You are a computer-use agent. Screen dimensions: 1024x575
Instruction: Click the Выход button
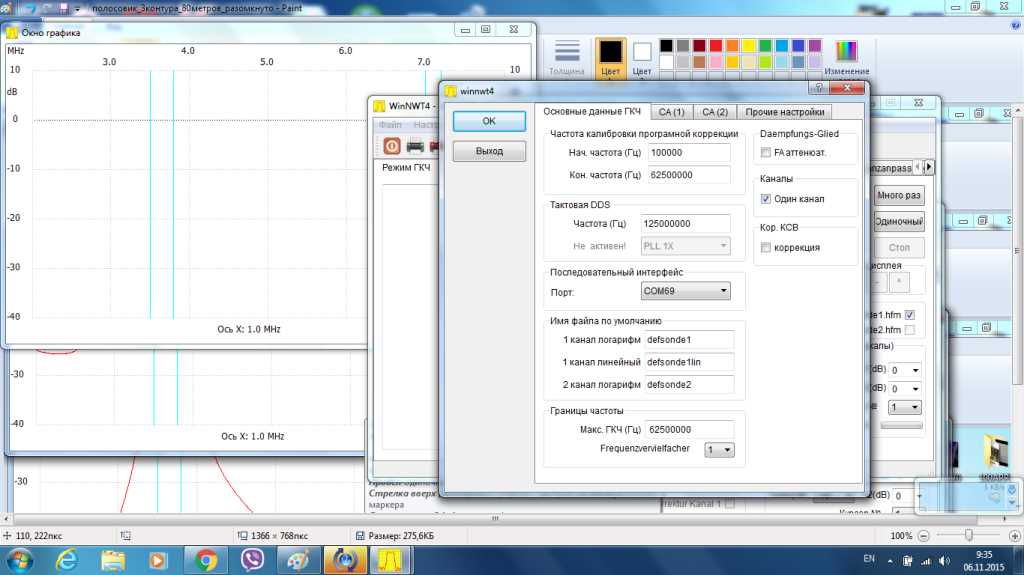click(x=489, y=151)
